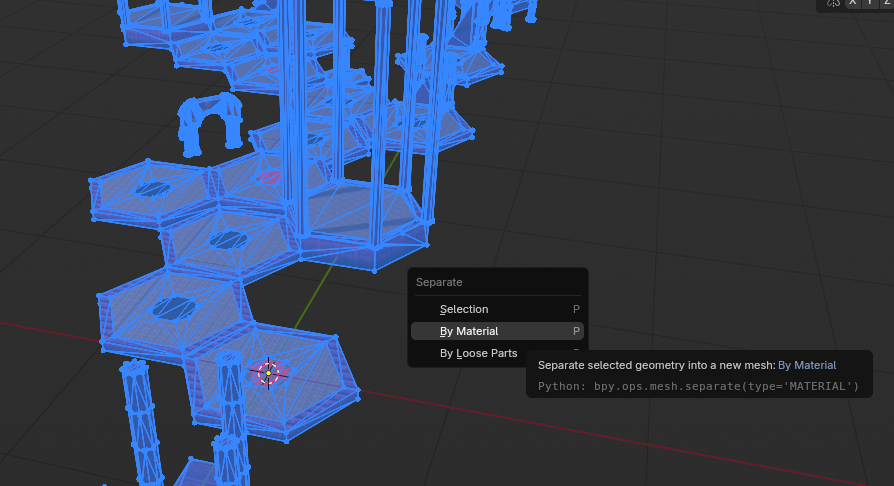This screenshot has width=894, height=486.
Task: Click the 3D cursor on the platform
Action: point(267,372)
